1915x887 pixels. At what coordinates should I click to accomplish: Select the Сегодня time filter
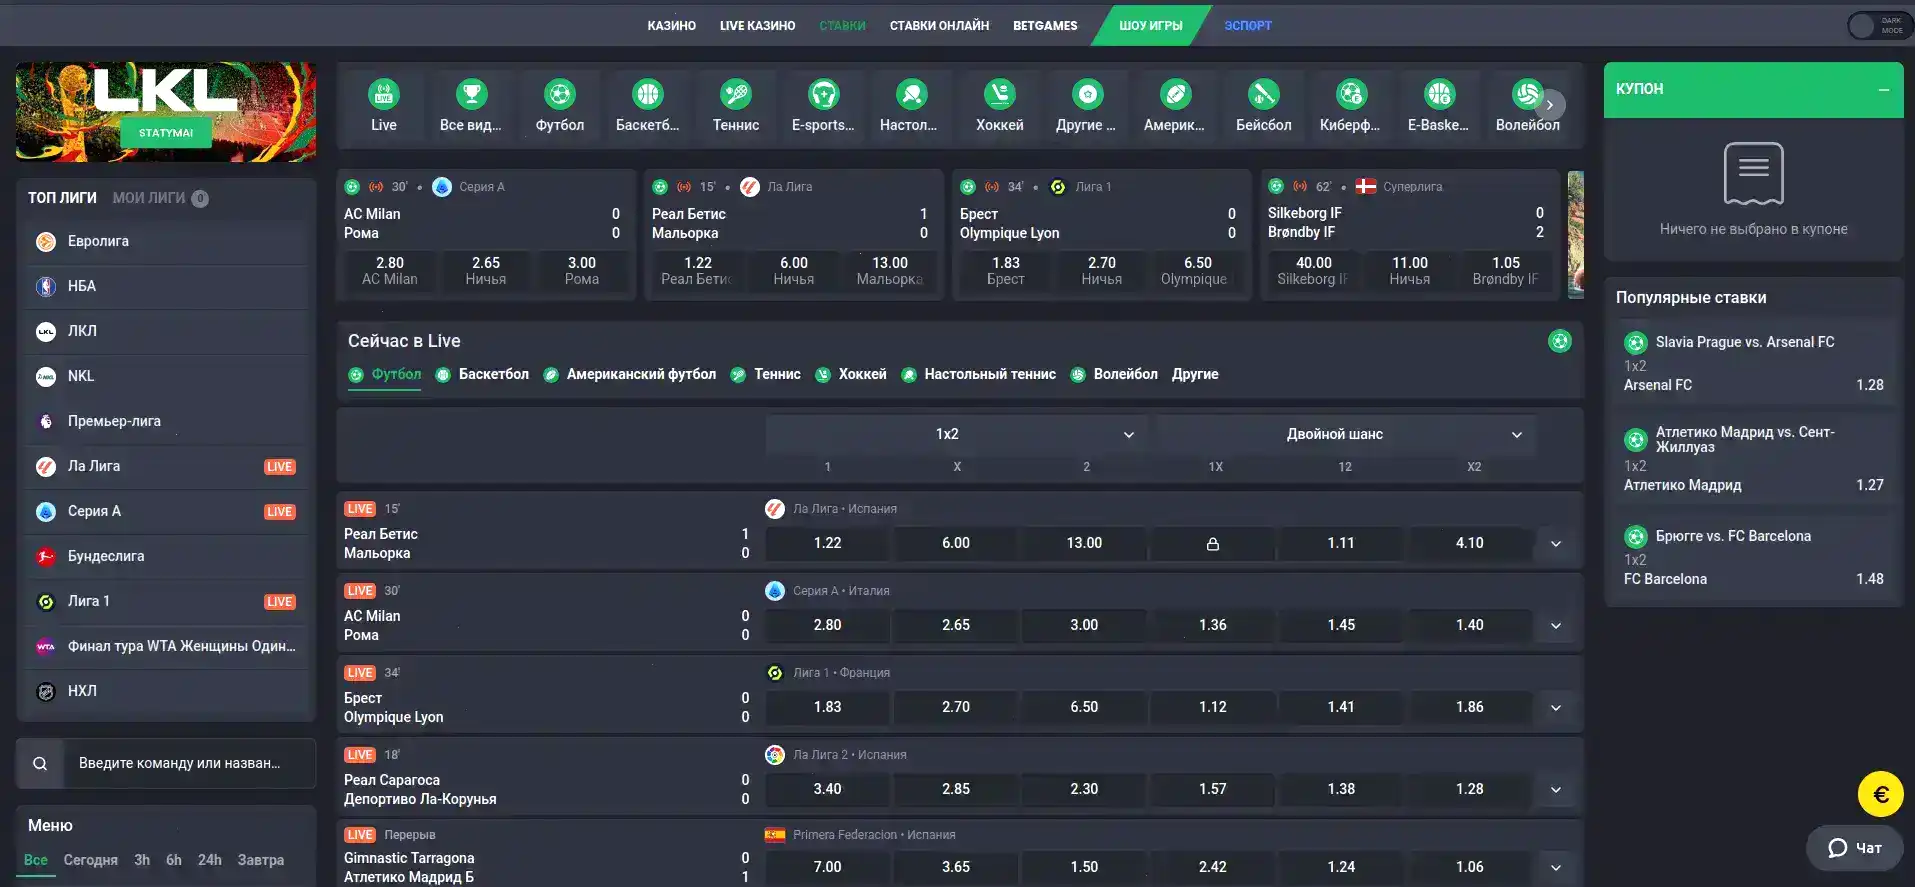click(x=90, y=860)
